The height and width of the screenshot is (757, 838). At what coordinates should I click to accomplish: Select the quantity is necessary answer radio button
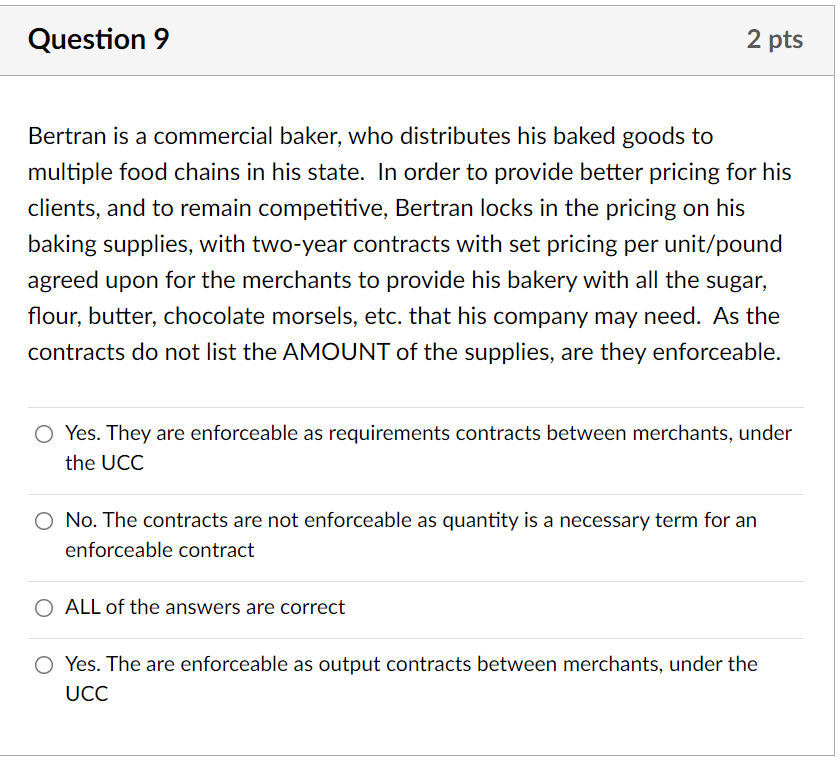tap(44, 521)
